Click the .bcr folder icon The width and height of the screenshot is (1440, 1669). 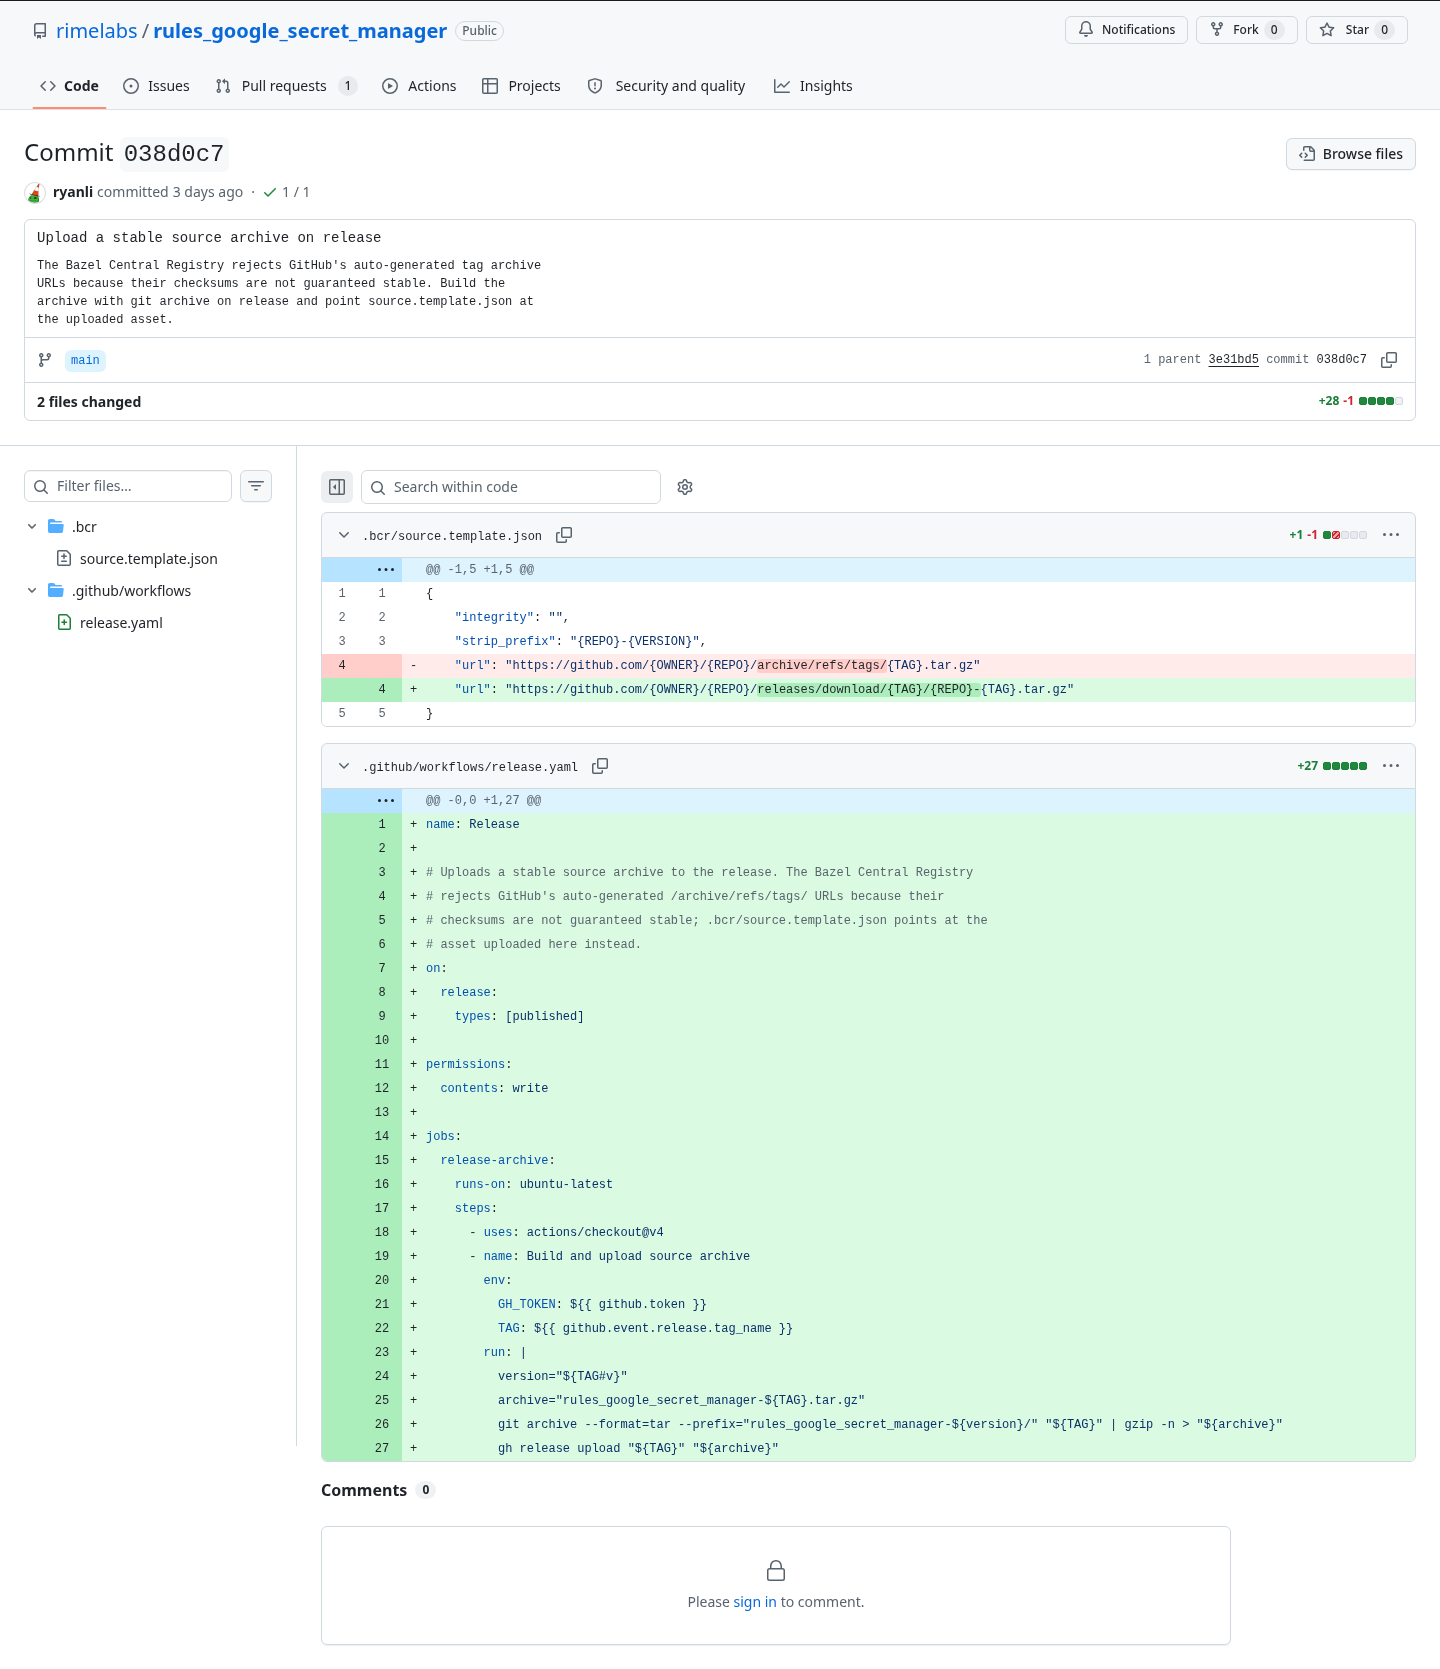[56, 527]
